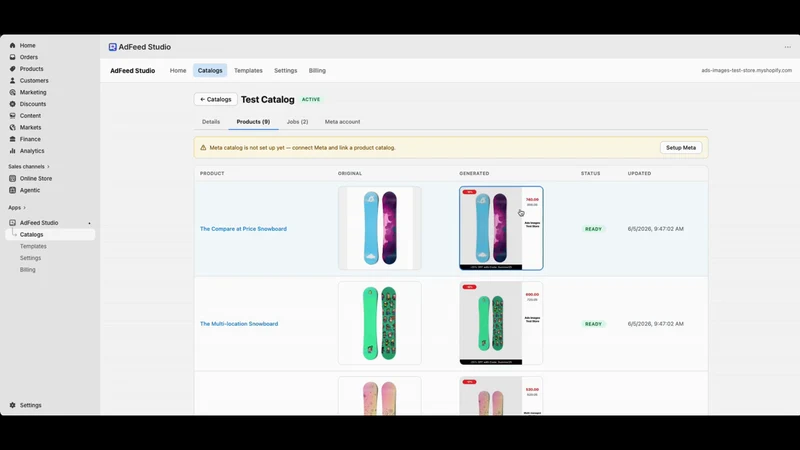Expand the Apps section
The height and width of the screenshot is (450, 800).
pyautogui.click(x=17, y=208)
